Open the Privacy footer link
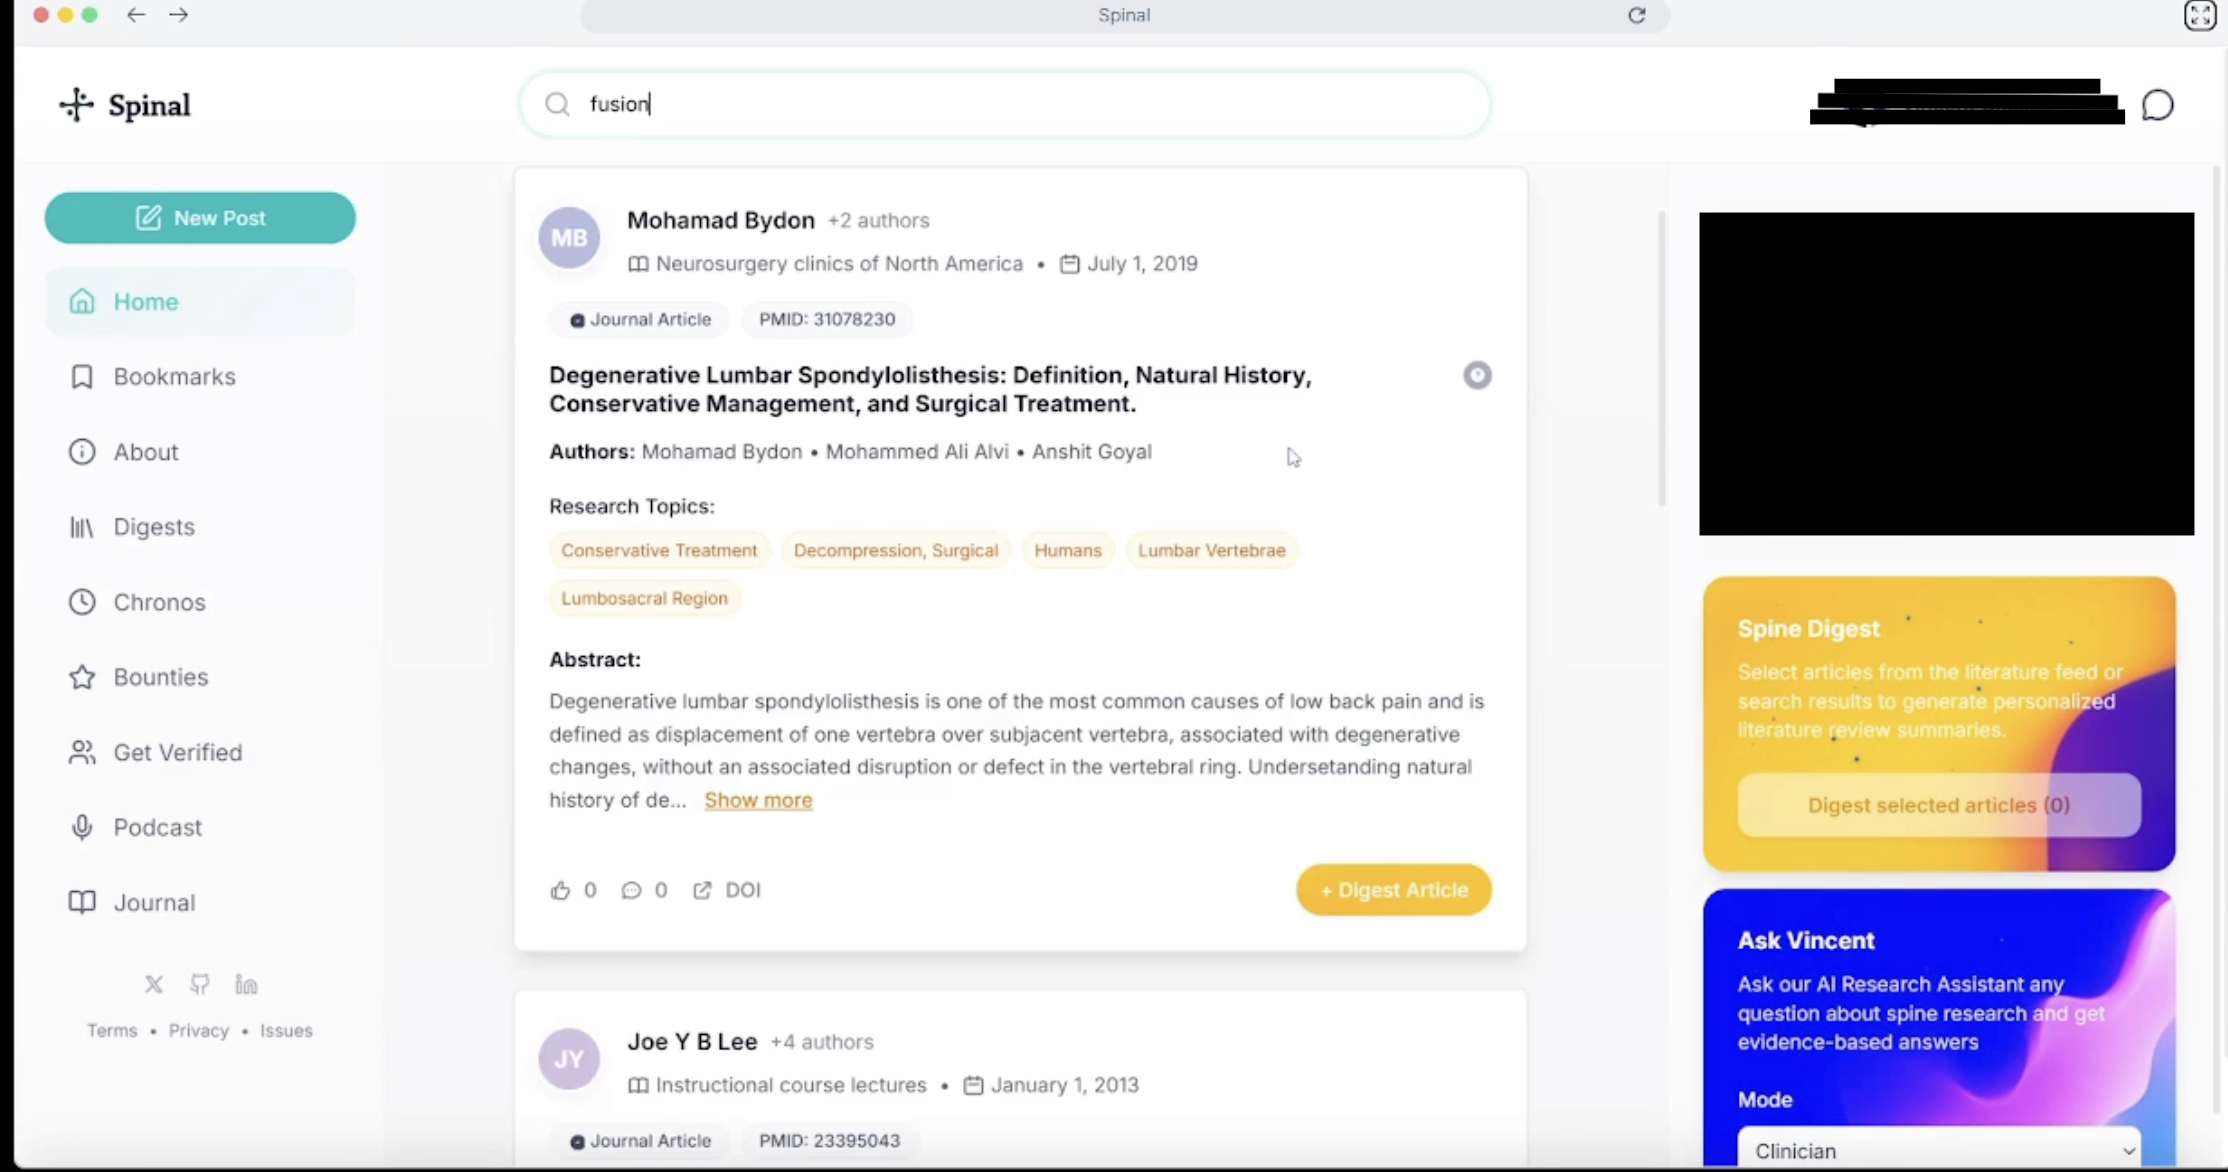The height and width of the screenshot is (1172, 2228). coord(198,1030)
